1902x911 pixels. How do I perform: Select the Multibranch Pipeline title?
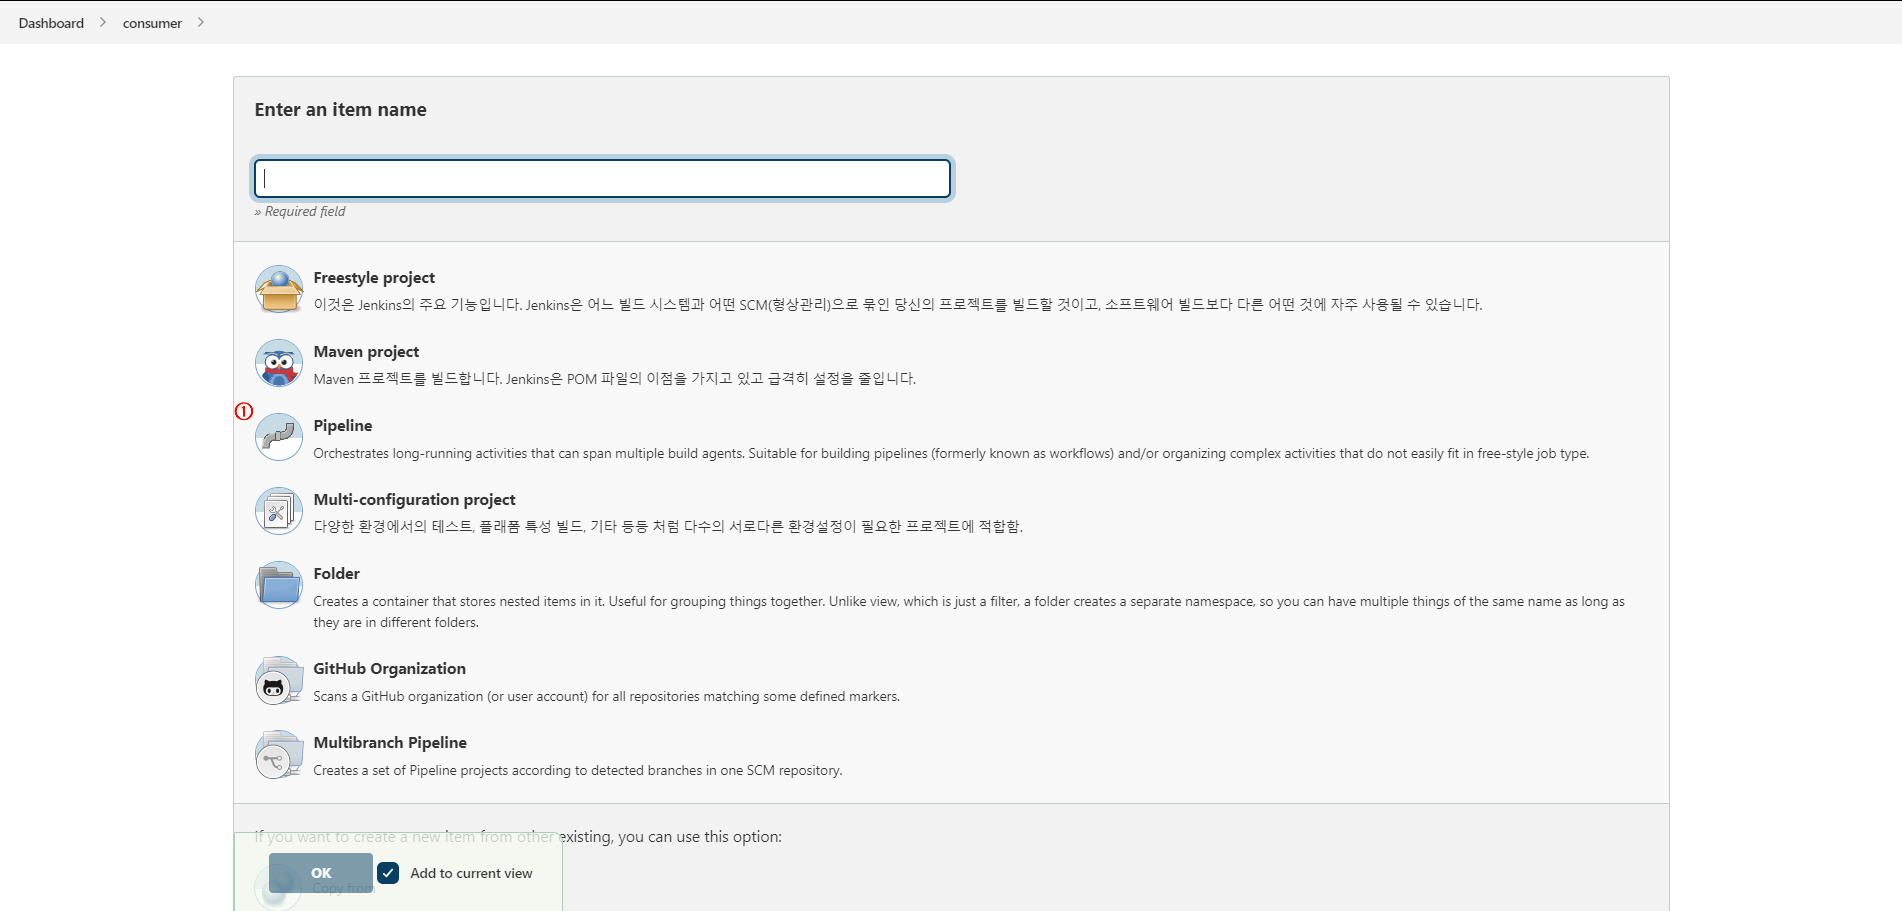coord(390,743)
